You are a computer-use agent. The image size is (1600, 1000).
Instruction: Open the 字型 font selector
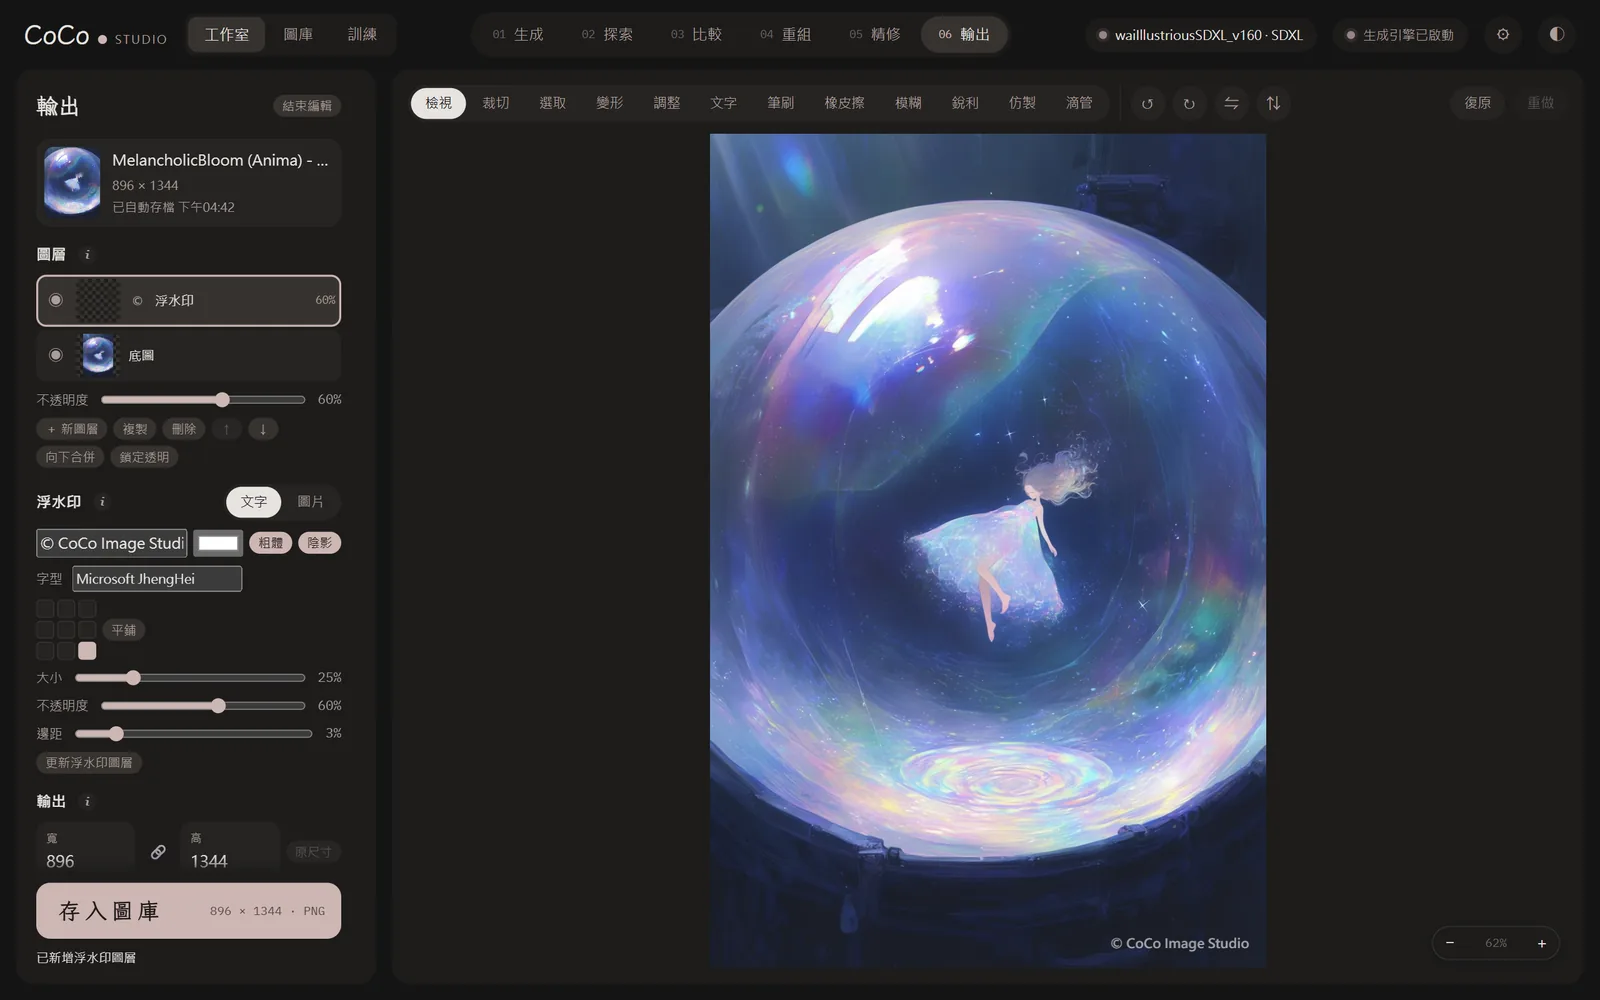[x=157, y=579]
